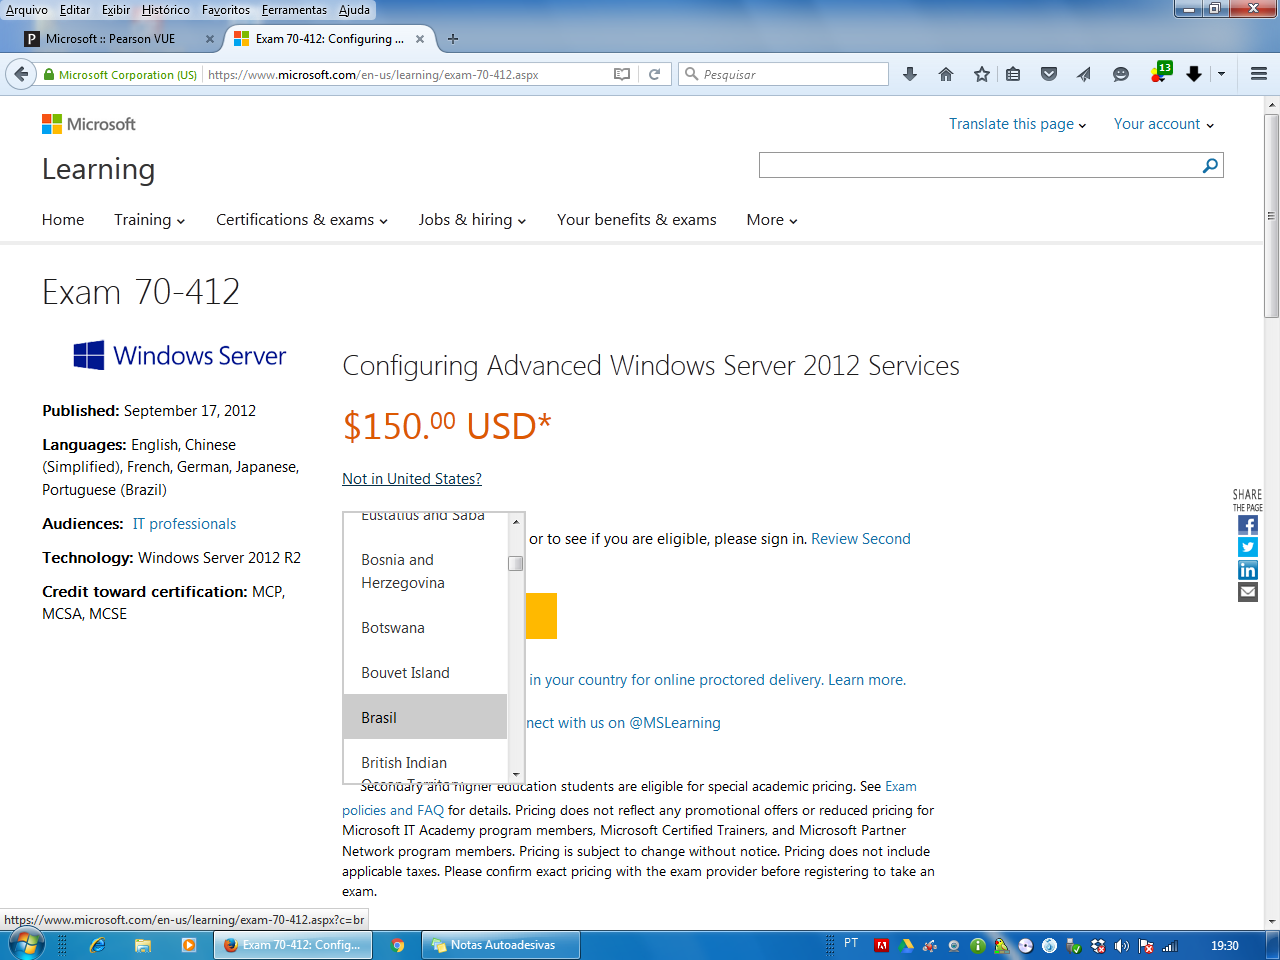The height and width of the screenshot is (960, 1280).
Task: Click the black download arrow extension icon
Action: tap(1194, 74)
